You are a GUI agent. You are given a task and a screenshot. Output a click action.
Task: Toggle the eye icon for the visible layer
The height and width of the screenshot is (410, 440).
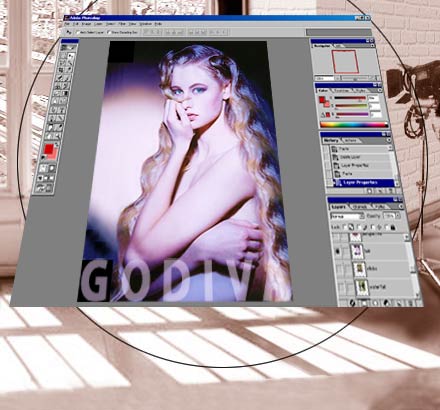click(338, 251)
